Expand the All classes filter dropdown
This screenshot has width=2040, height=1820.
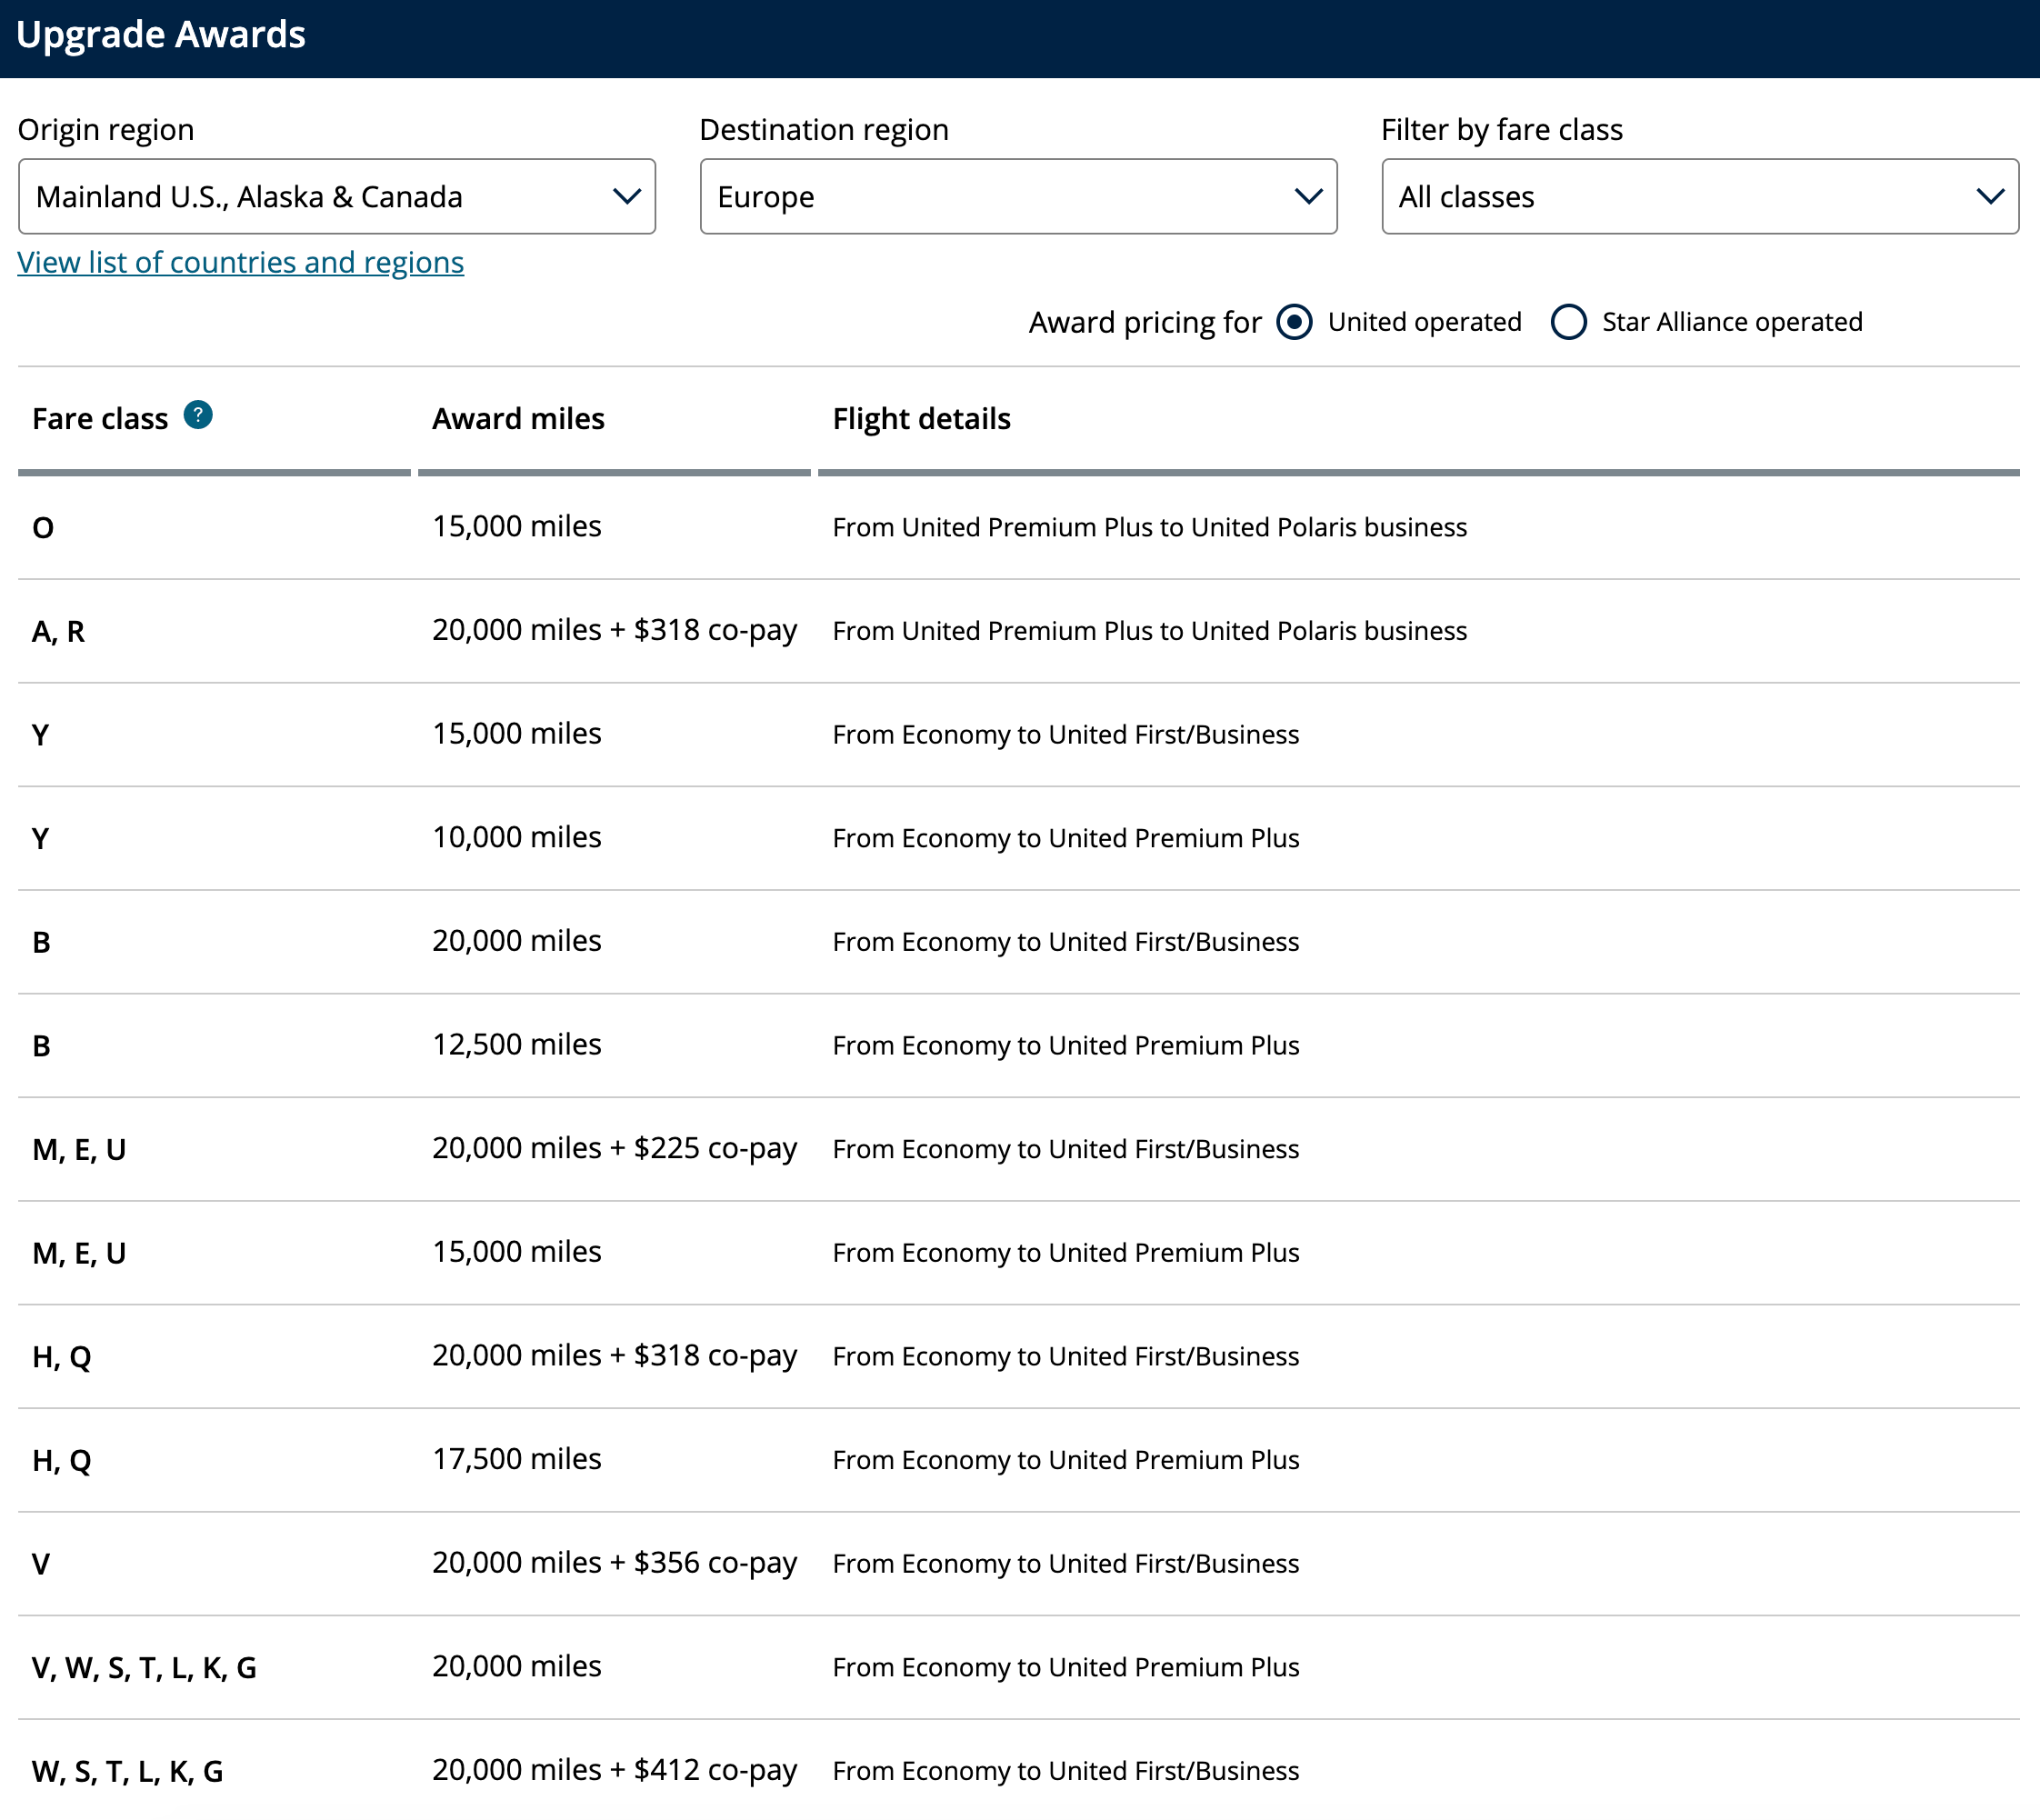[x=1699, y=196]
